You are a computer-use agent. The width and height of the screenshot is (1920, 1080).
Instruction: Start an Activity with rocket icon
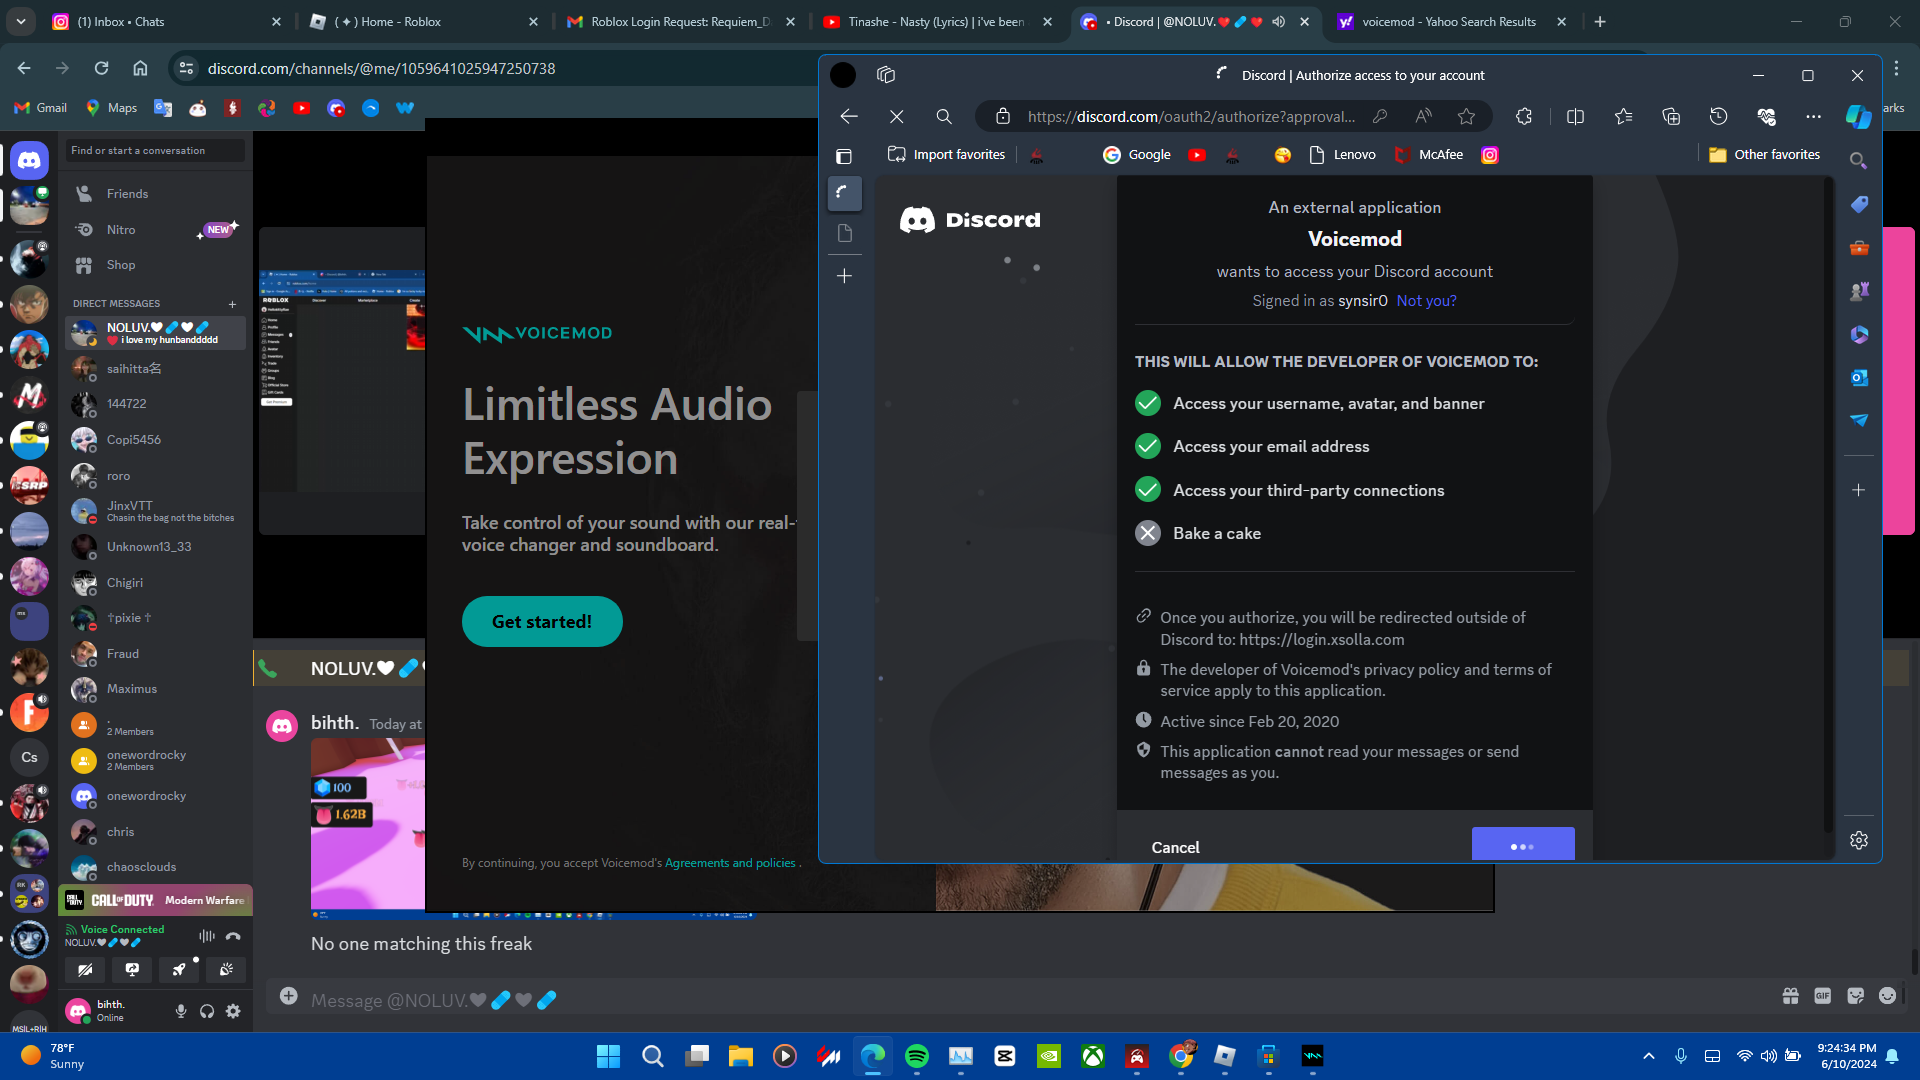(x=179, y=969)
